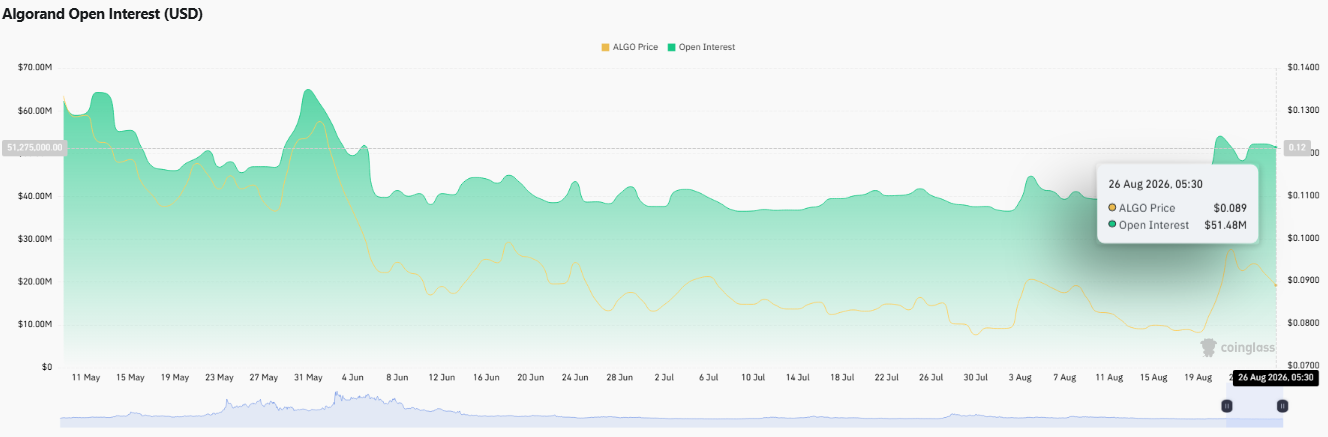
Task: Click the tooltip date 26 Aug 2026, 05:30
Action: click(1154, 184)
